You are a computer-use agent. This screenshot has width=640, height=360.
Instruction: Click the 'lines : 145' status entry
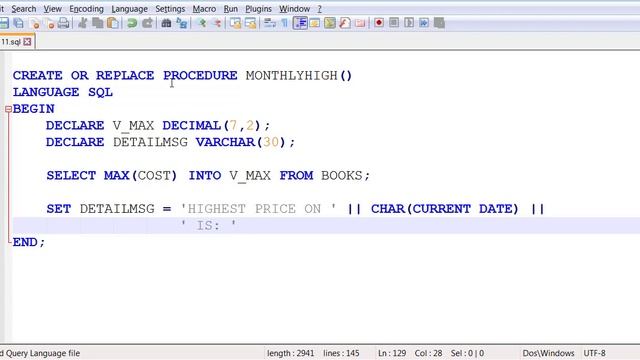pos(341,353)
